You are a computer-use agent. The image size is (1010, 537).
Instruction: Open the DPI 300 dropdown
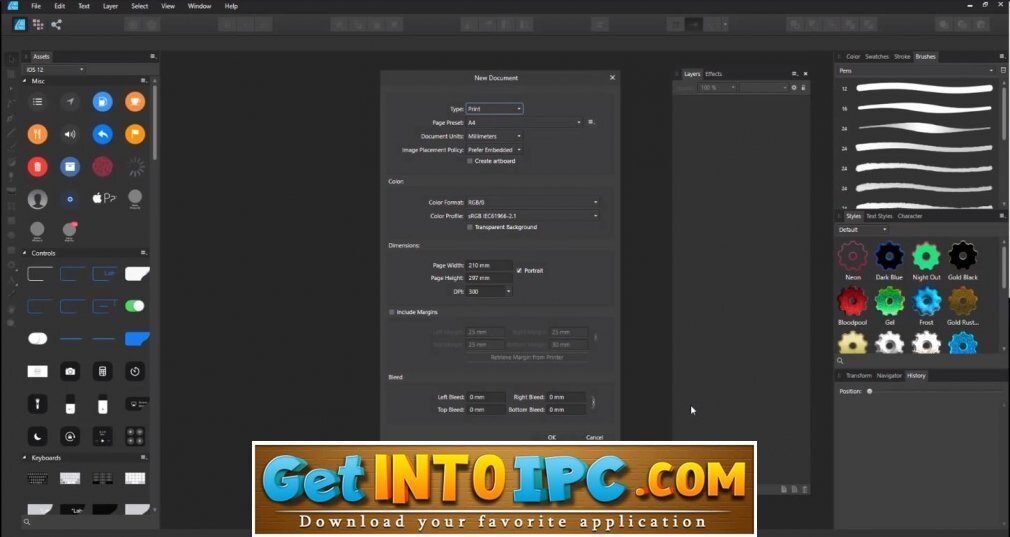tap(490, 292)
